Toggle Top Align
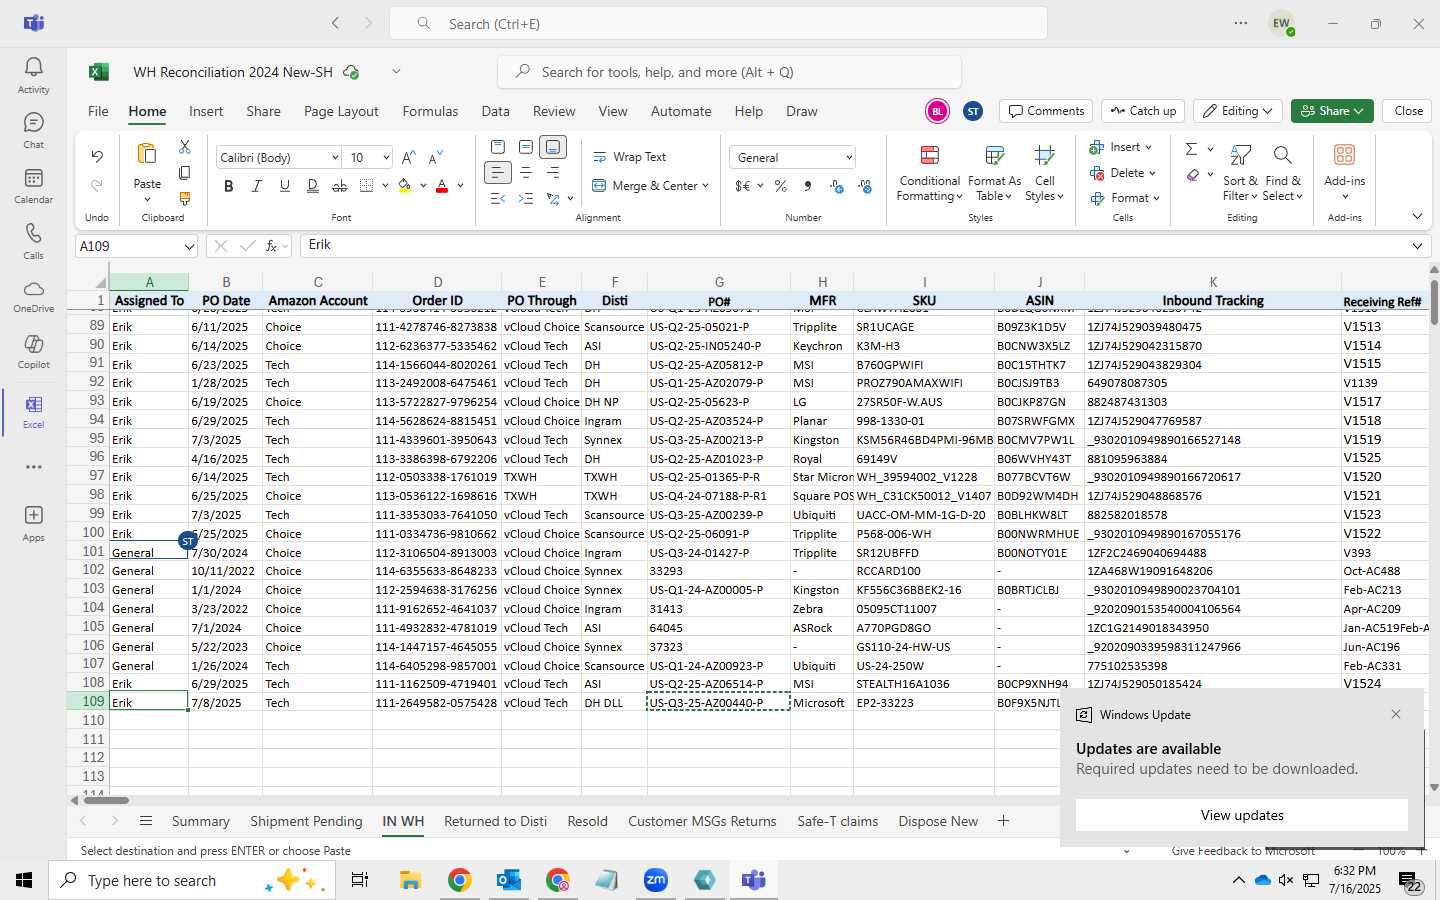Image resolution: width=1440 pixels, height=900 pixels. click(498, 147)
